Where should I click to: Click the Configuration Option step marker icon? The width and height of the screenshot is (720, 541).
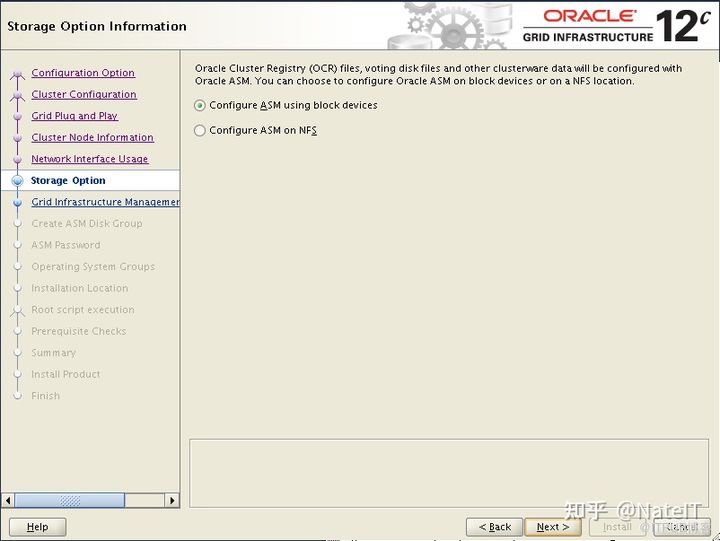pyautogui.click(x=17, y=73)
